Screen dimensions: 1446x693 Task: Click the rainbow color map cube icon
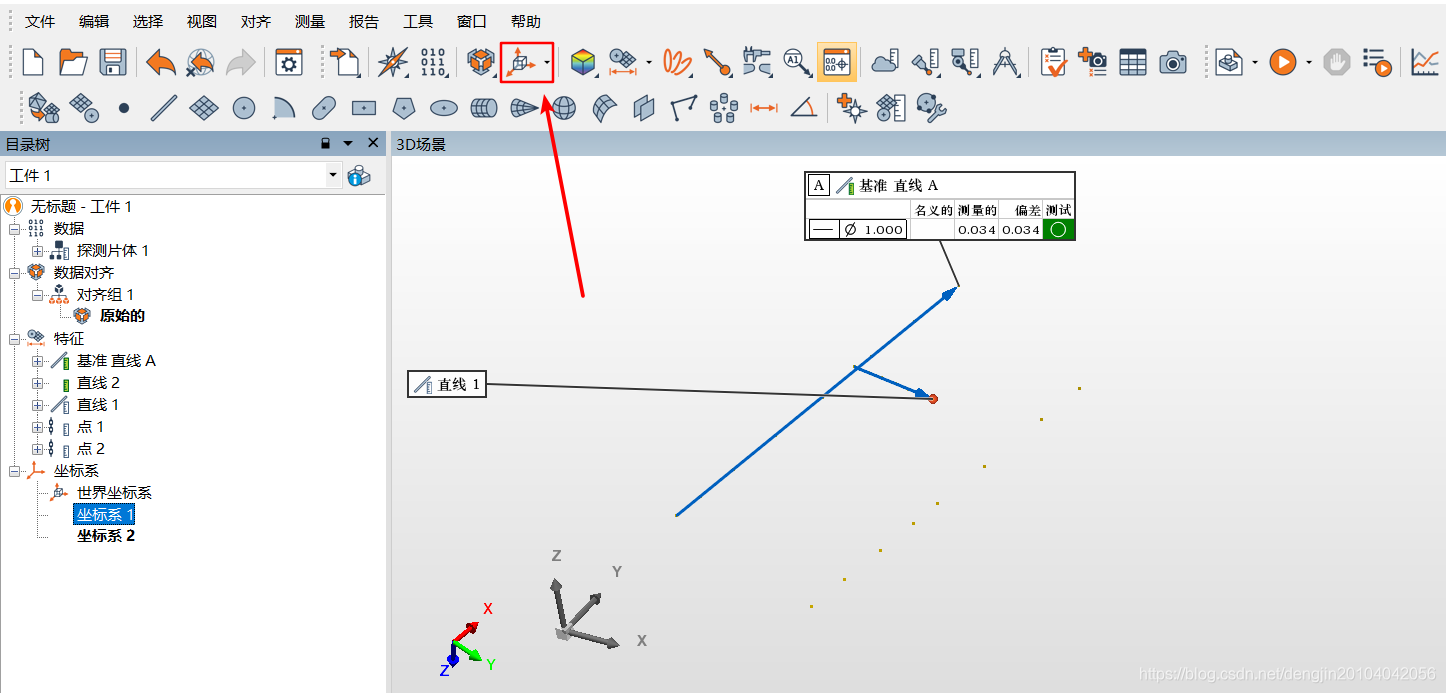click(583, 62)
